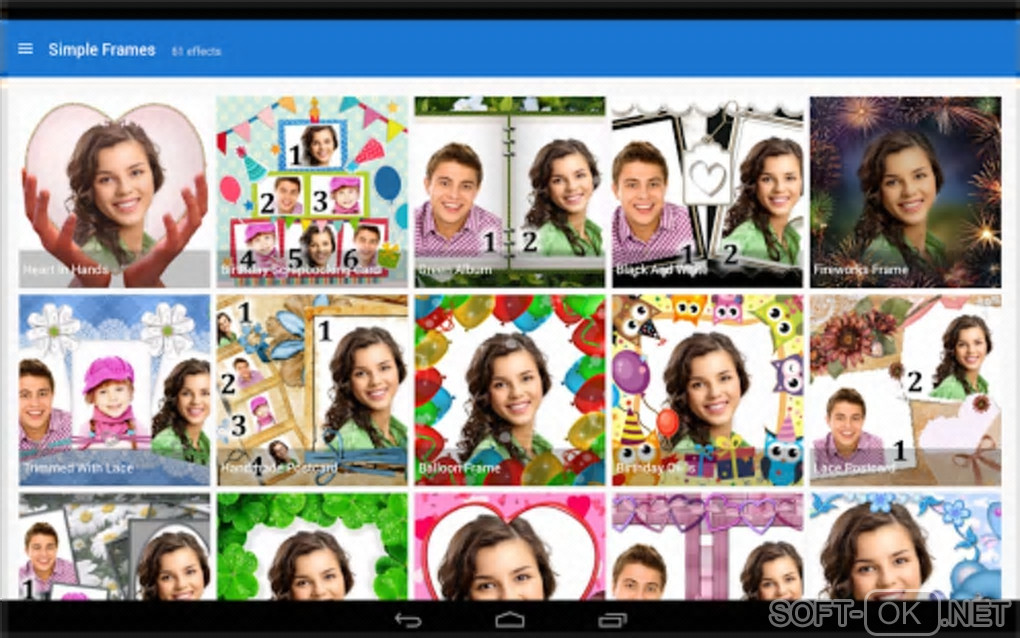1020x638 pixels.
Task: Select the Heart In Hands frame
Action: [114, 192]
